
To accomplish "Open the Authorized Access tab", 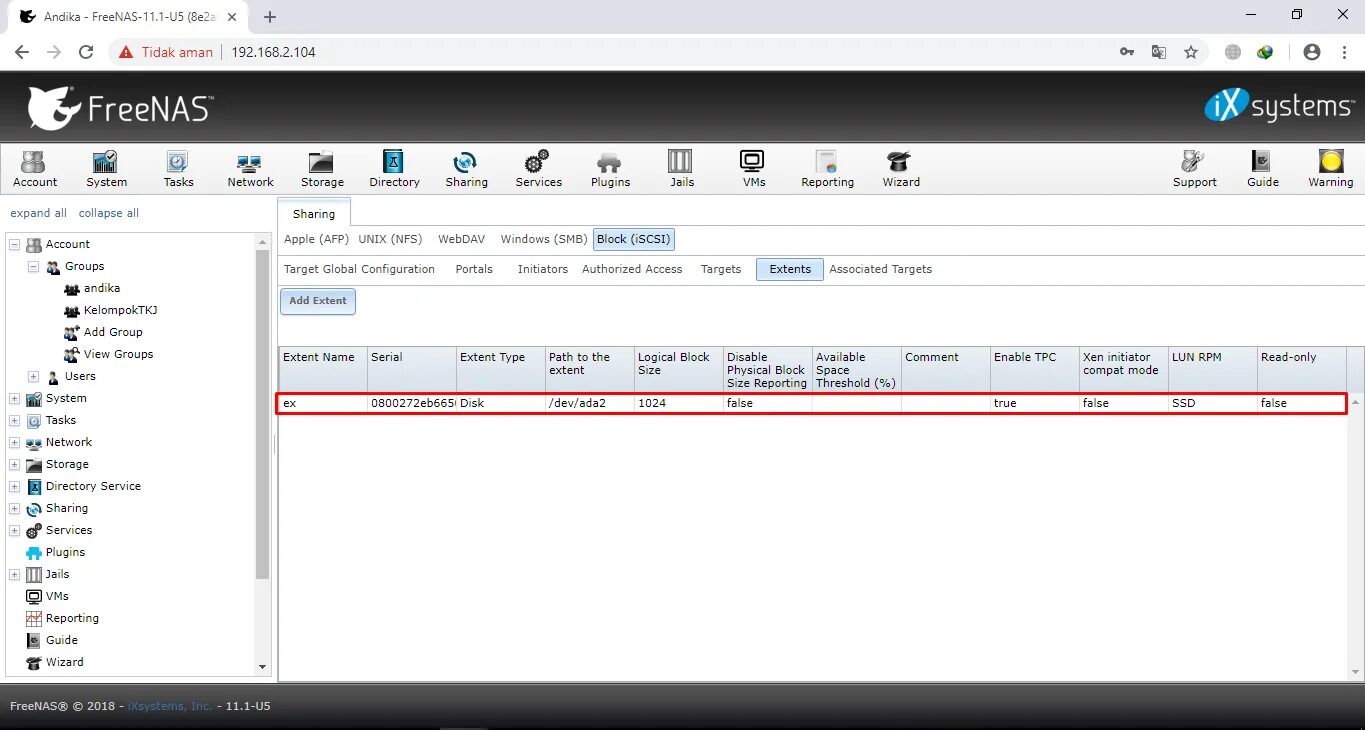I will pyautogui.click(x=632, y=269).
